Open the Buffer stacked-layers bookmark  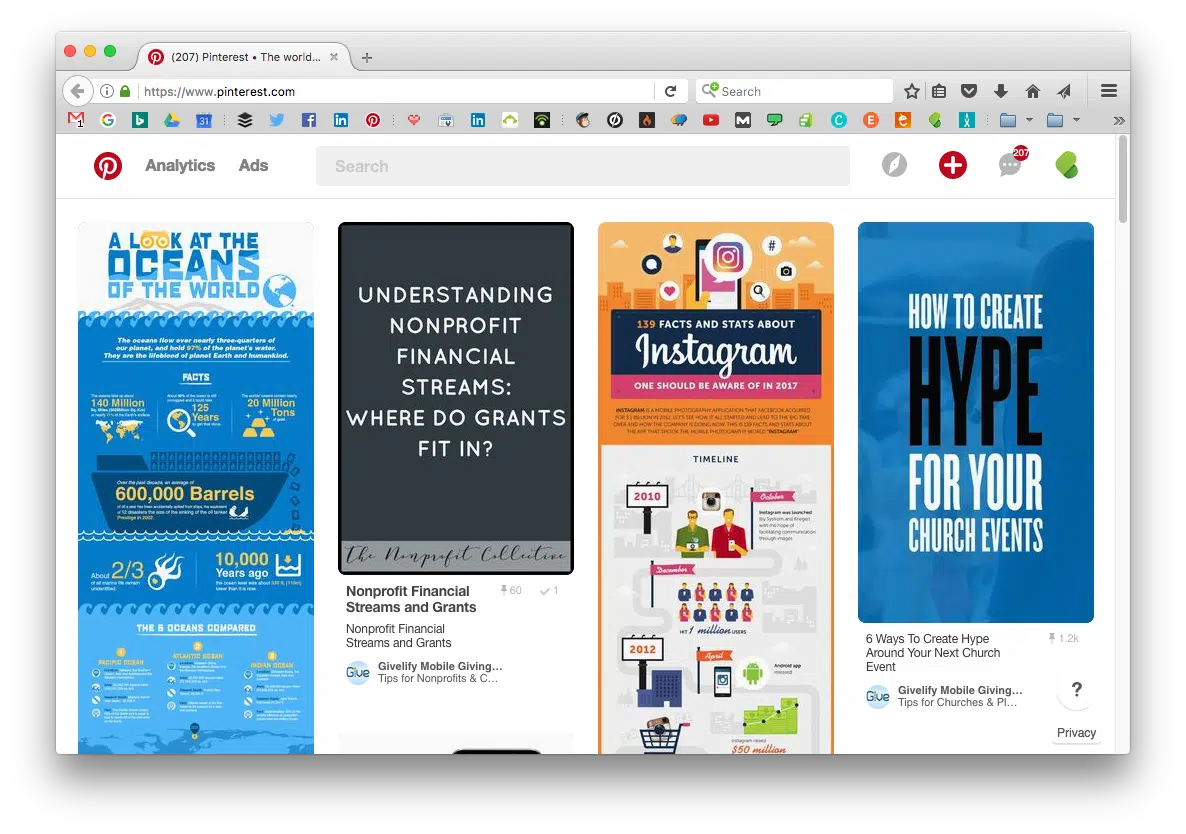244,119
